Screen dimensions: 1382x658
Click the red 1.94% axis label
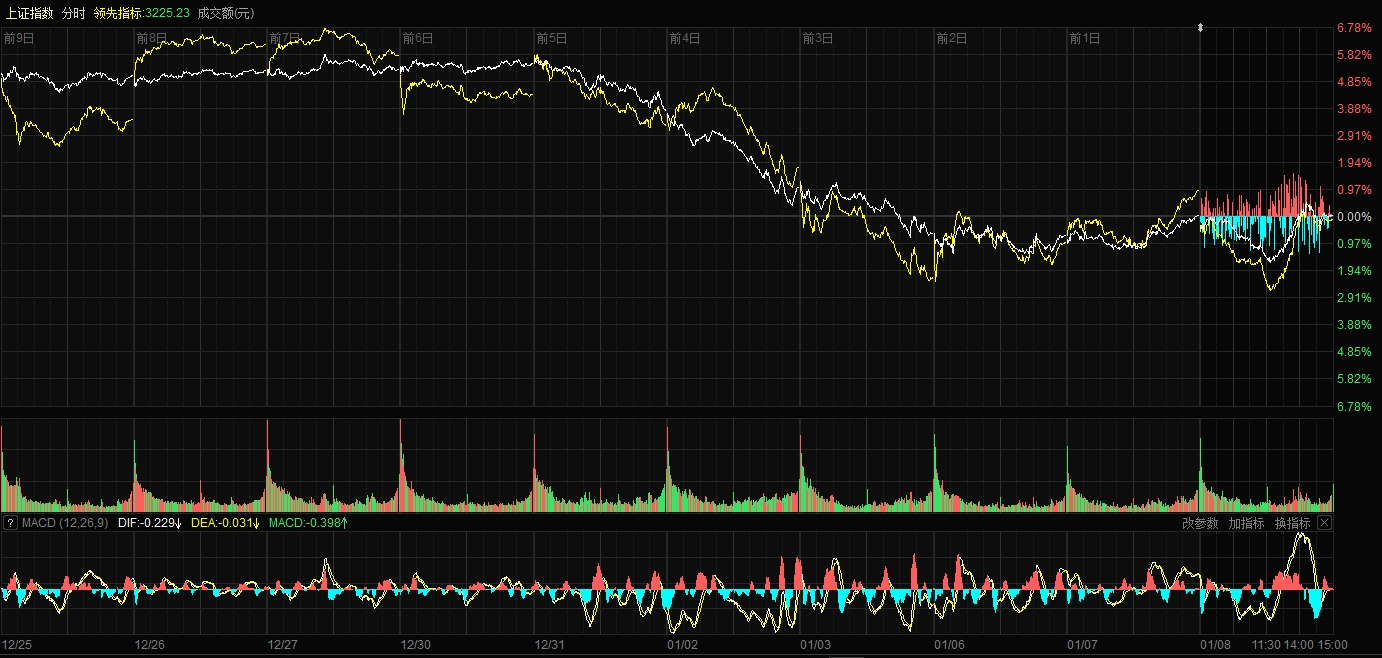tap(1354, 163)
